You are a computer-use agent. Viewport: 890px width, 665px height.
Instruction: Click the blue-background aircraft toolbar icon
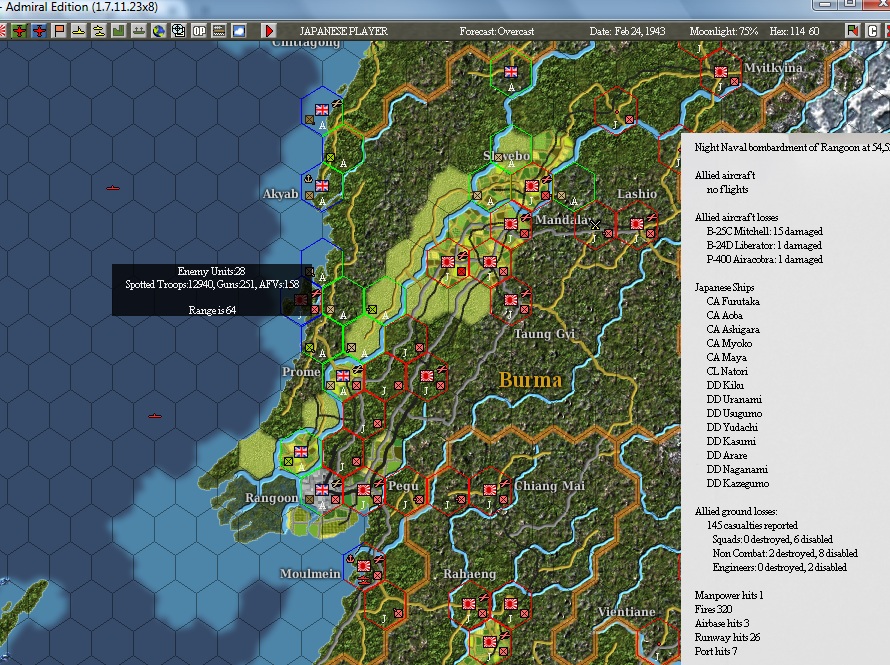click(39, 31)
